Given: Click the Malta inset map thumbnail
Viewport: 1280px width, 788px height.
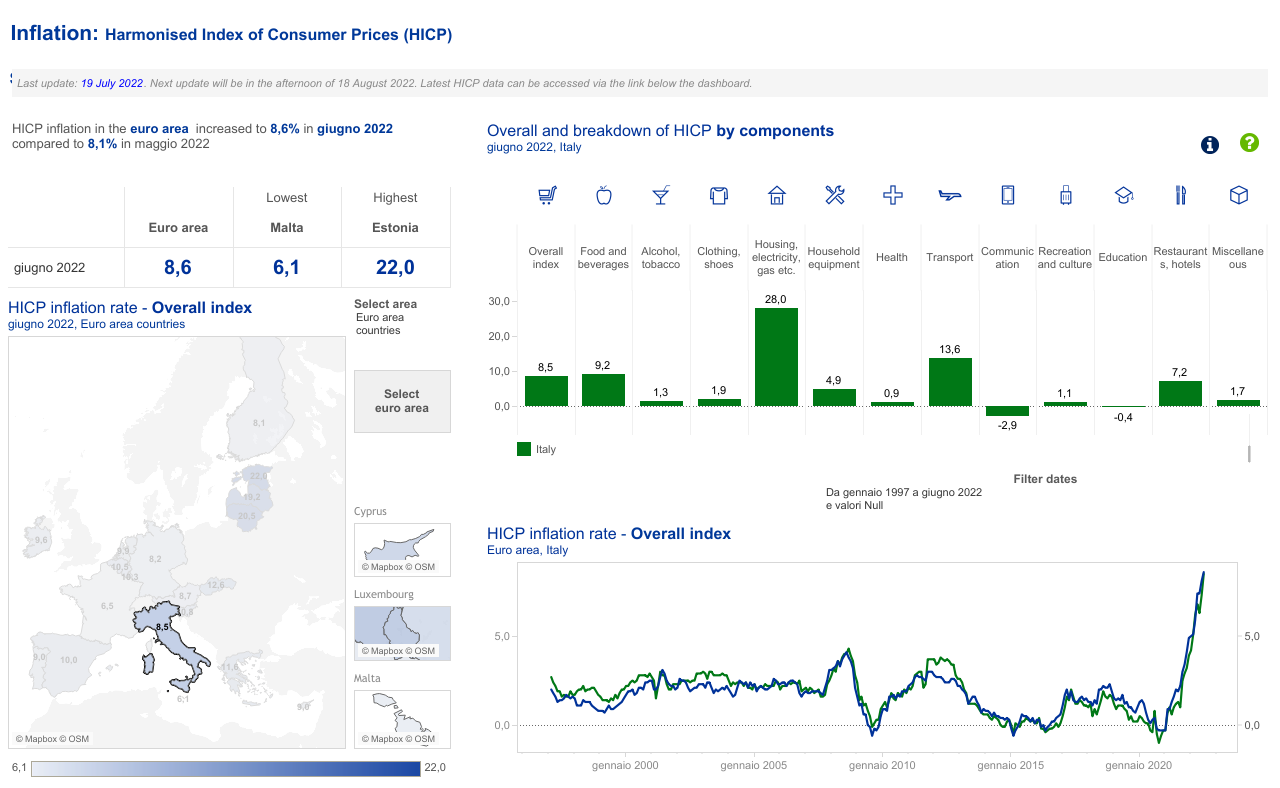Looking at the screenshot, I should pyautogui.click(x=402, y=718).
